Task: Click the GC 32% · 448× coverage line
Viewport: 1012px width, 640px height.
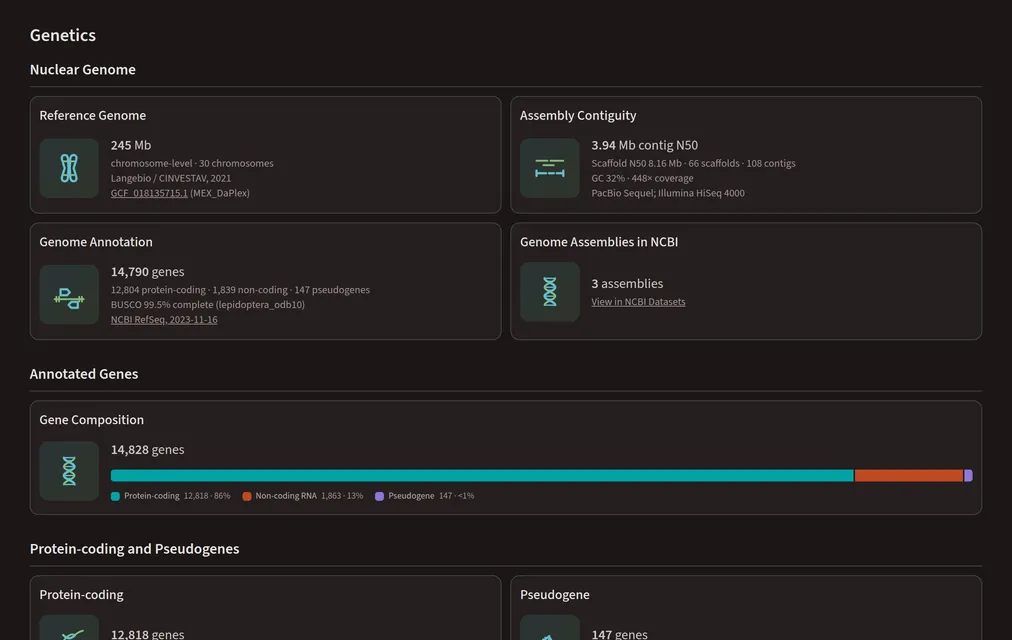Action: (x=642, y=178)
